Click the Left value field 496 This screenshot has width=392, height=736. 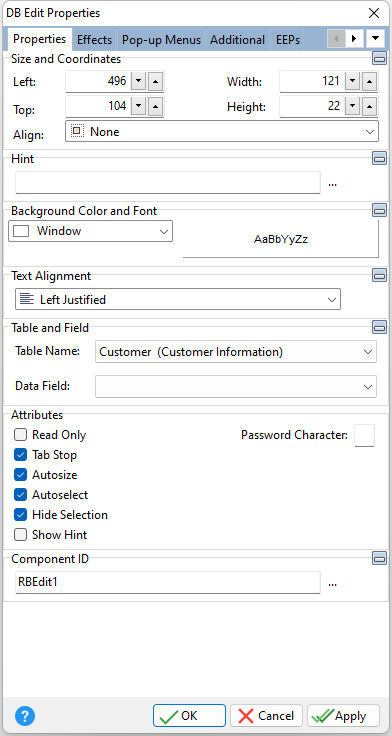98,82
